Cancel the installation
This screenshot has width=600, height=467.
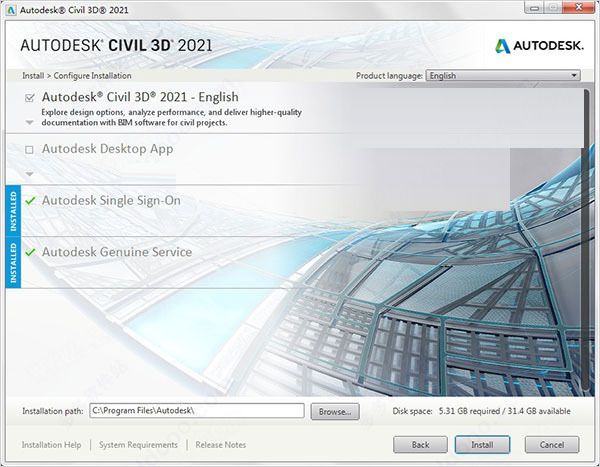point(551,444)
